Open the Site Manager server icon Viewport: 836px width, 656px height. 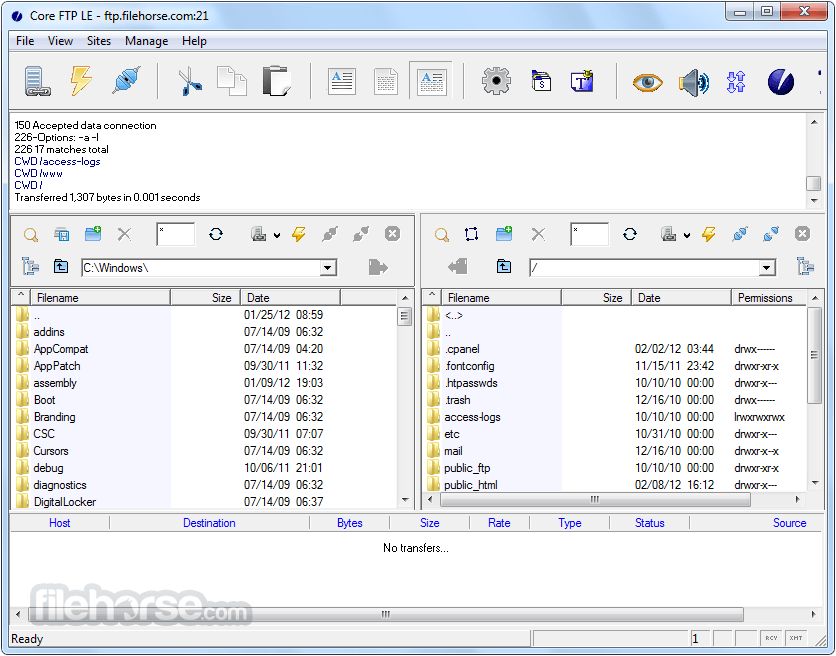pos(37,82)
